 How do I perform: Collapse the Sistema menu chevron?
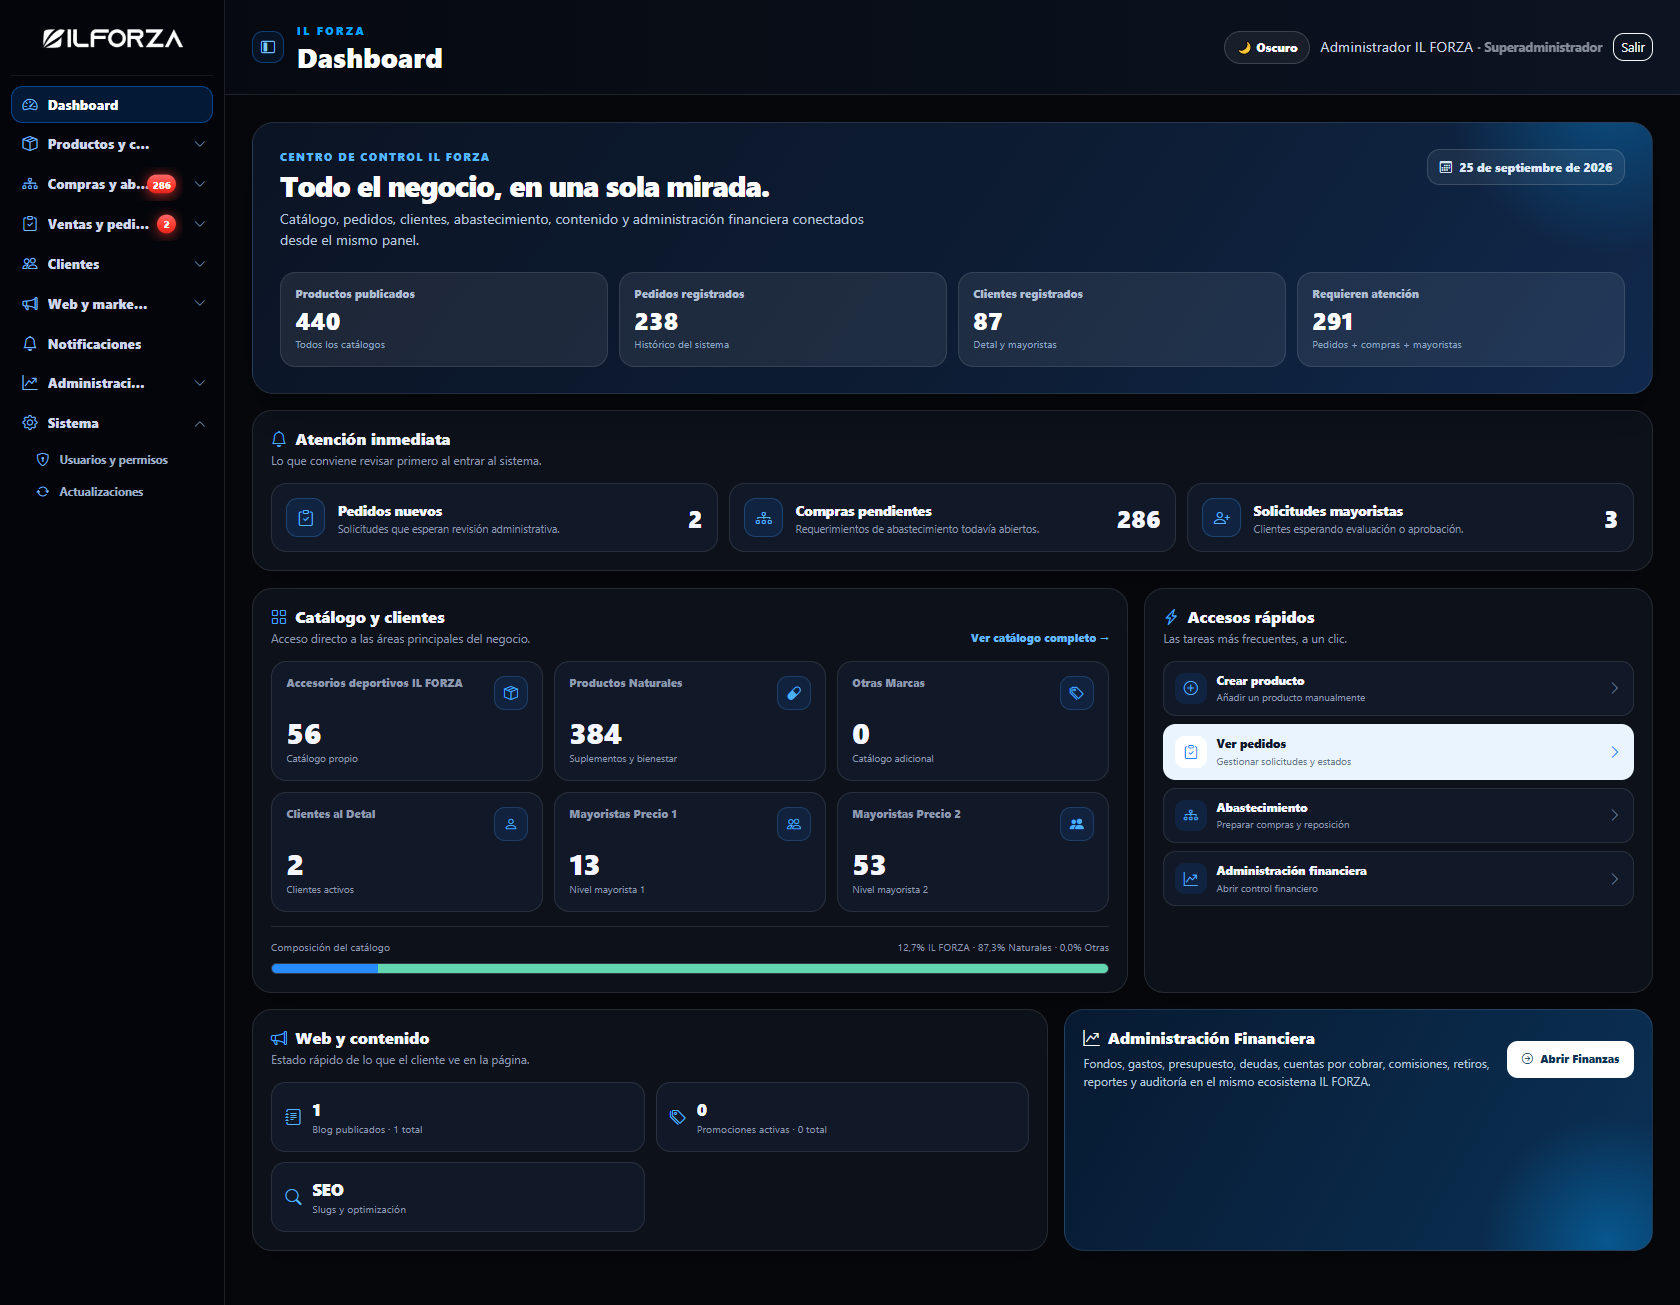200,423
